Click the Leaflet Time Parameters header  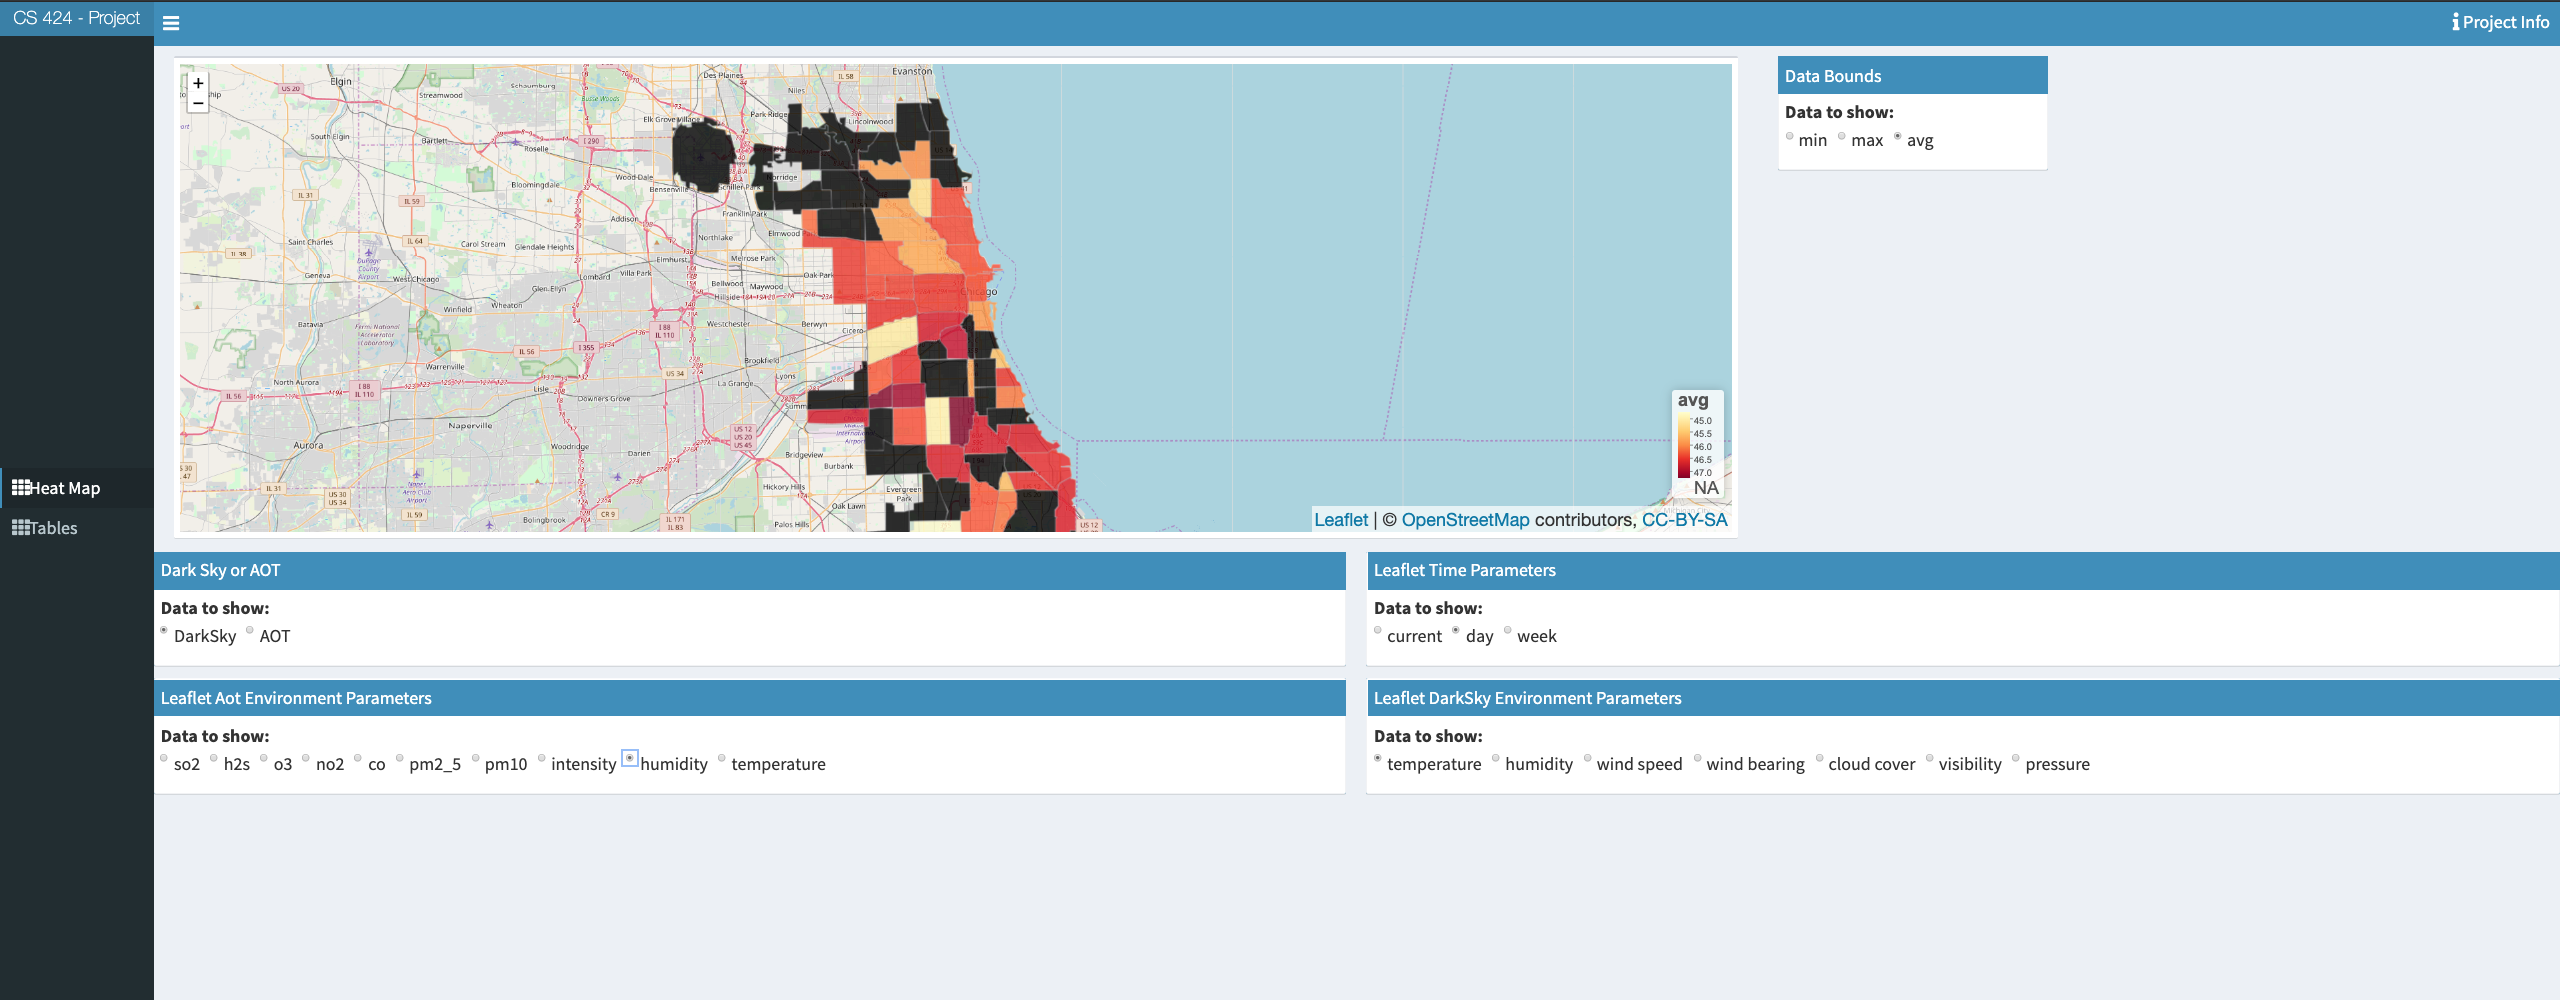[x=1962, y=570]
